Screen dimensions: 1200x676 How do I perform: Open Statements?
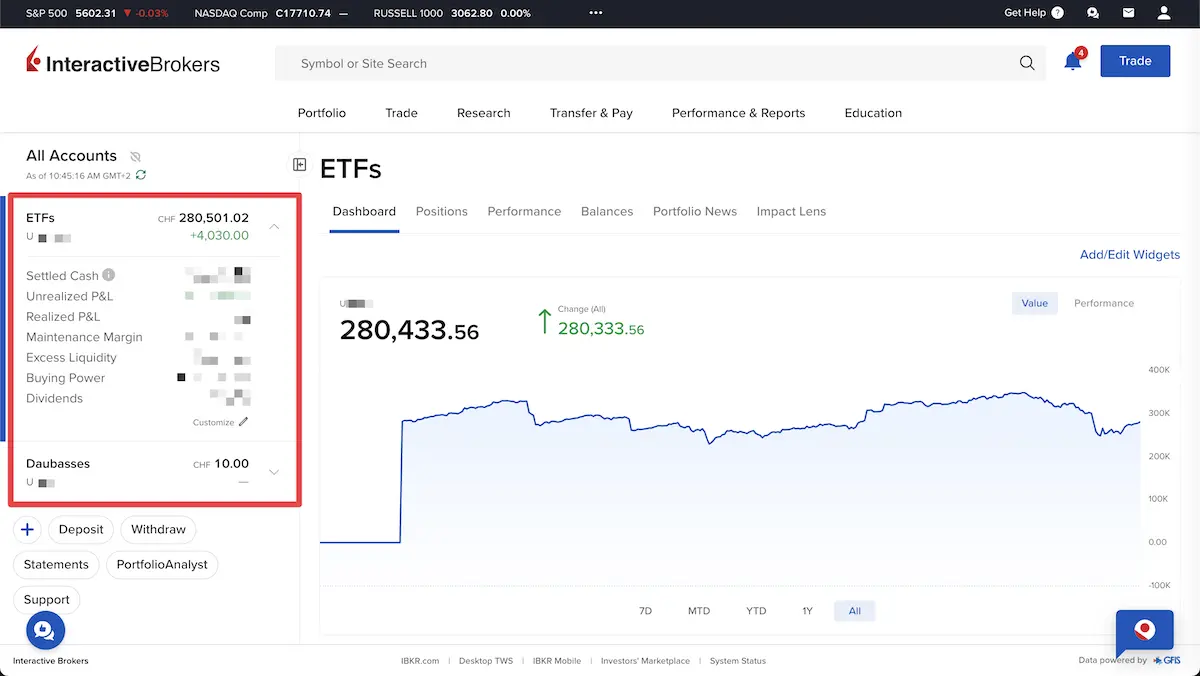[x=56, y=565]
